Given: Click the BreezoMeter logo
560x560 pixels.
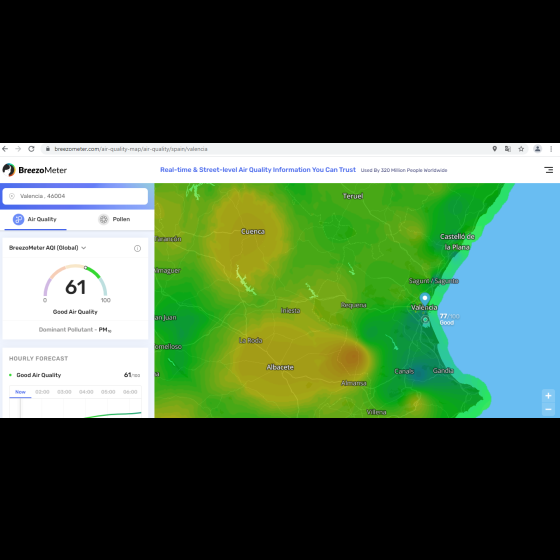Looking at the screenshot, I should [35, 170].
